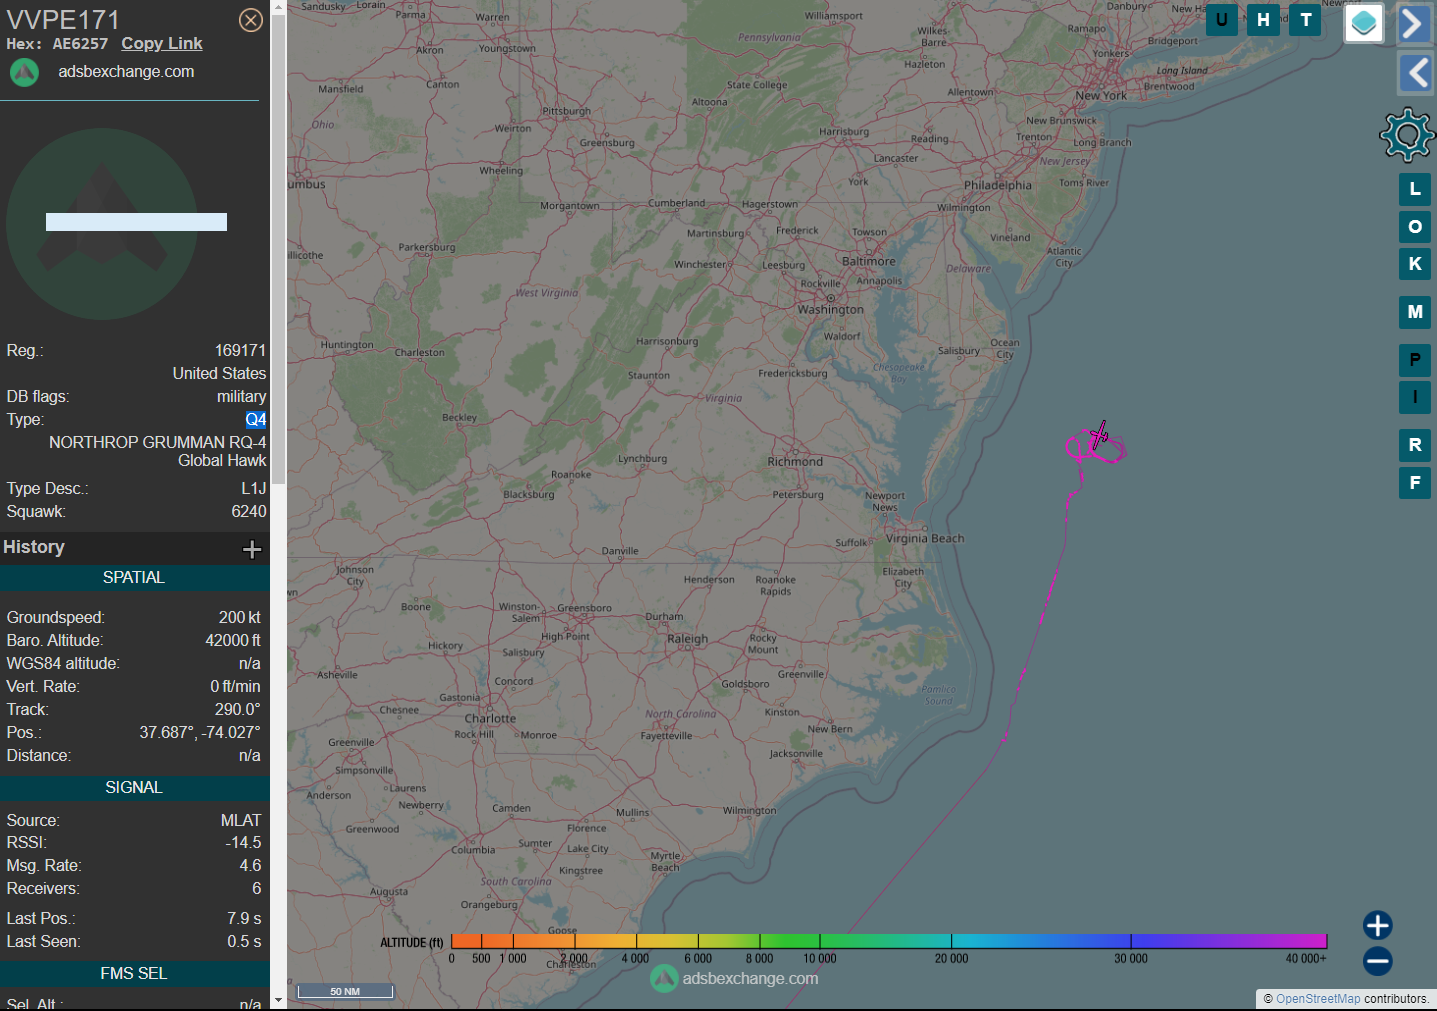Click the baro altitude value 42000 ft
This screenshot has width=1437, height=1011.
(x=233, y=641)
